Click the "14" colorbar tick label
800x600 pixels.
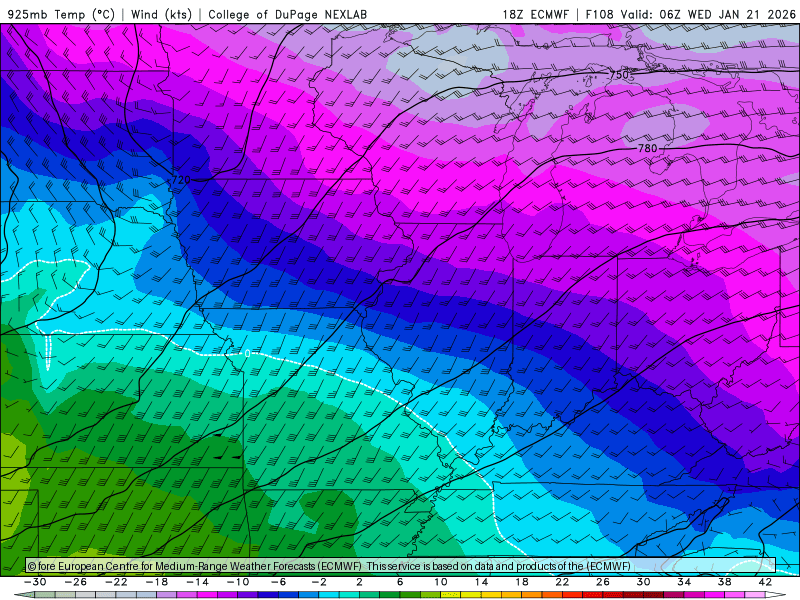(x=481, y=582)
